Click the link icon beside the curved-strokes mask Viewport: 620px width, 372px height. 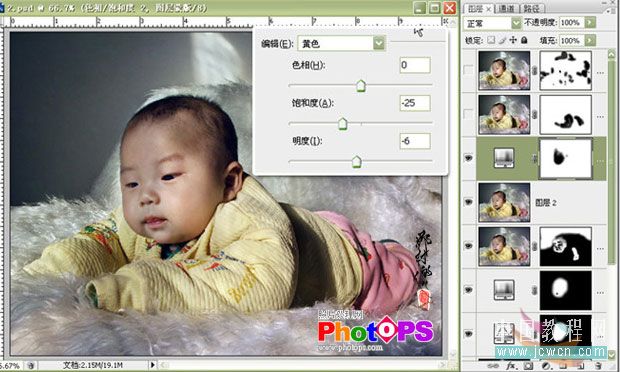[535, 115]
